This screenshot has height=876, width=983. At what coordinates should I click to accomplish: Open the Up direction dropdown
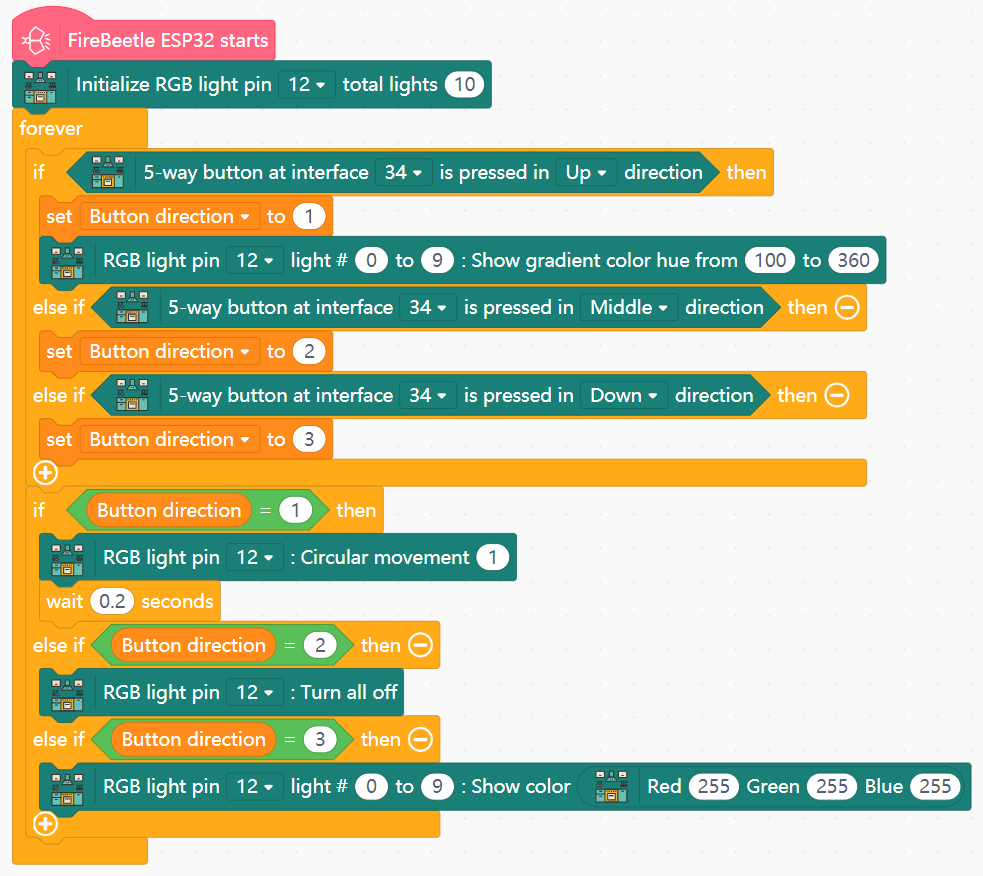586,173
